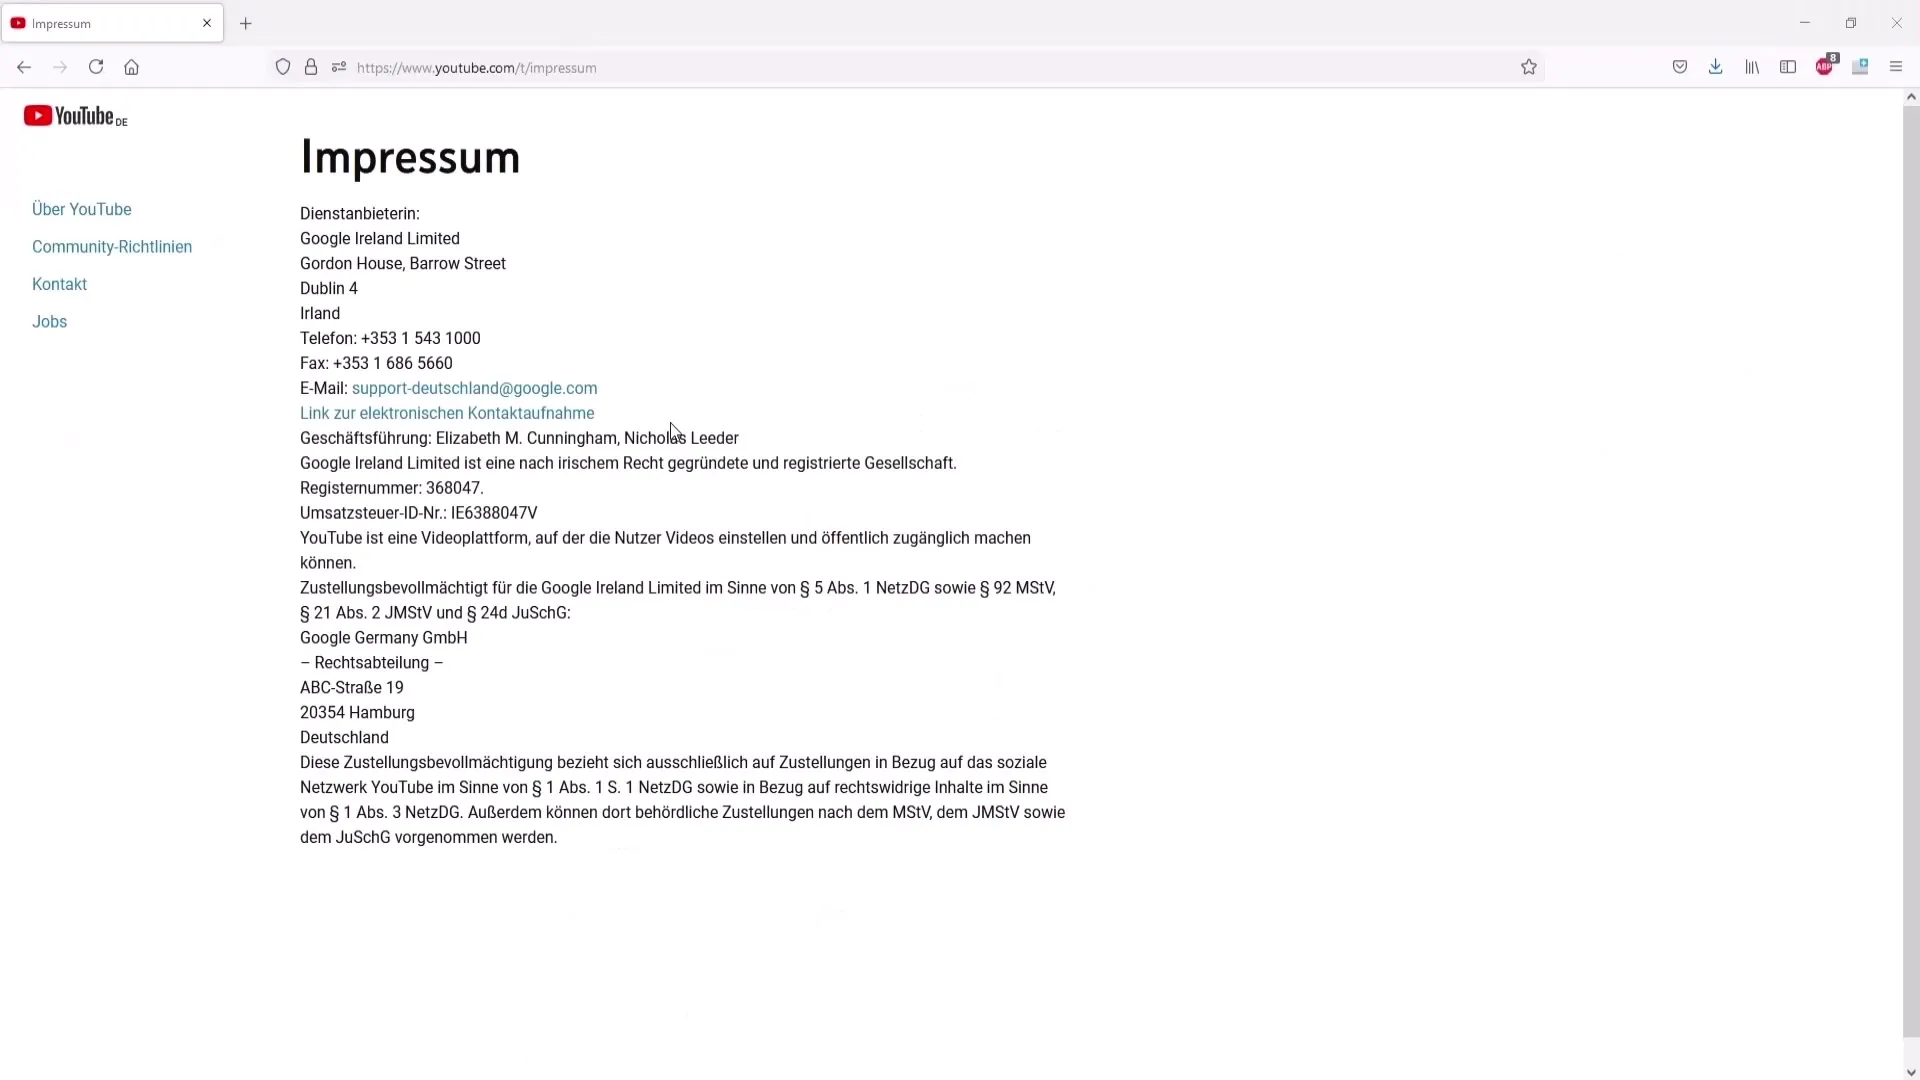Image resolution: width=1920 pixels, height=1080 pixels.
Task: Click the browser back navigation icon
Action: point(24,67)
